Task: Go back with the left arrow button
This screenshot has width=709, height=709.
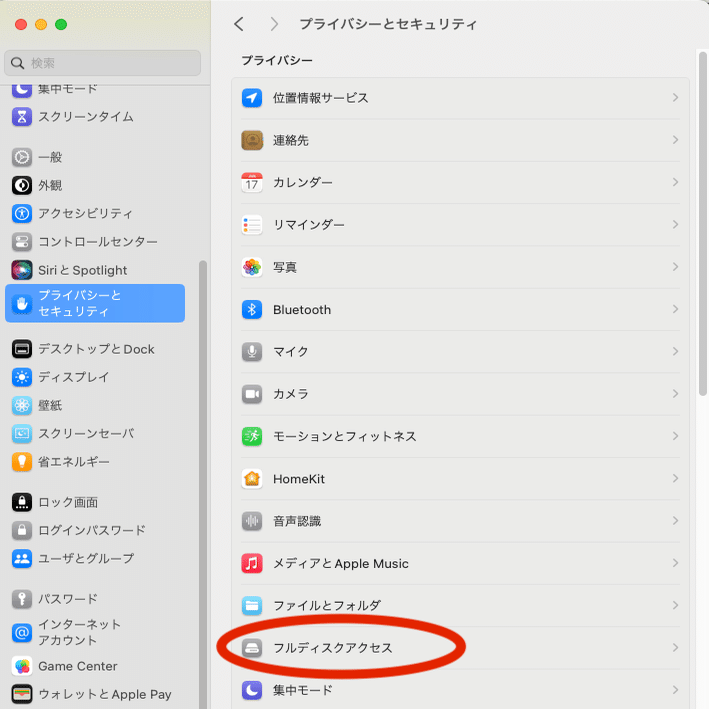Action: point(239,24)
